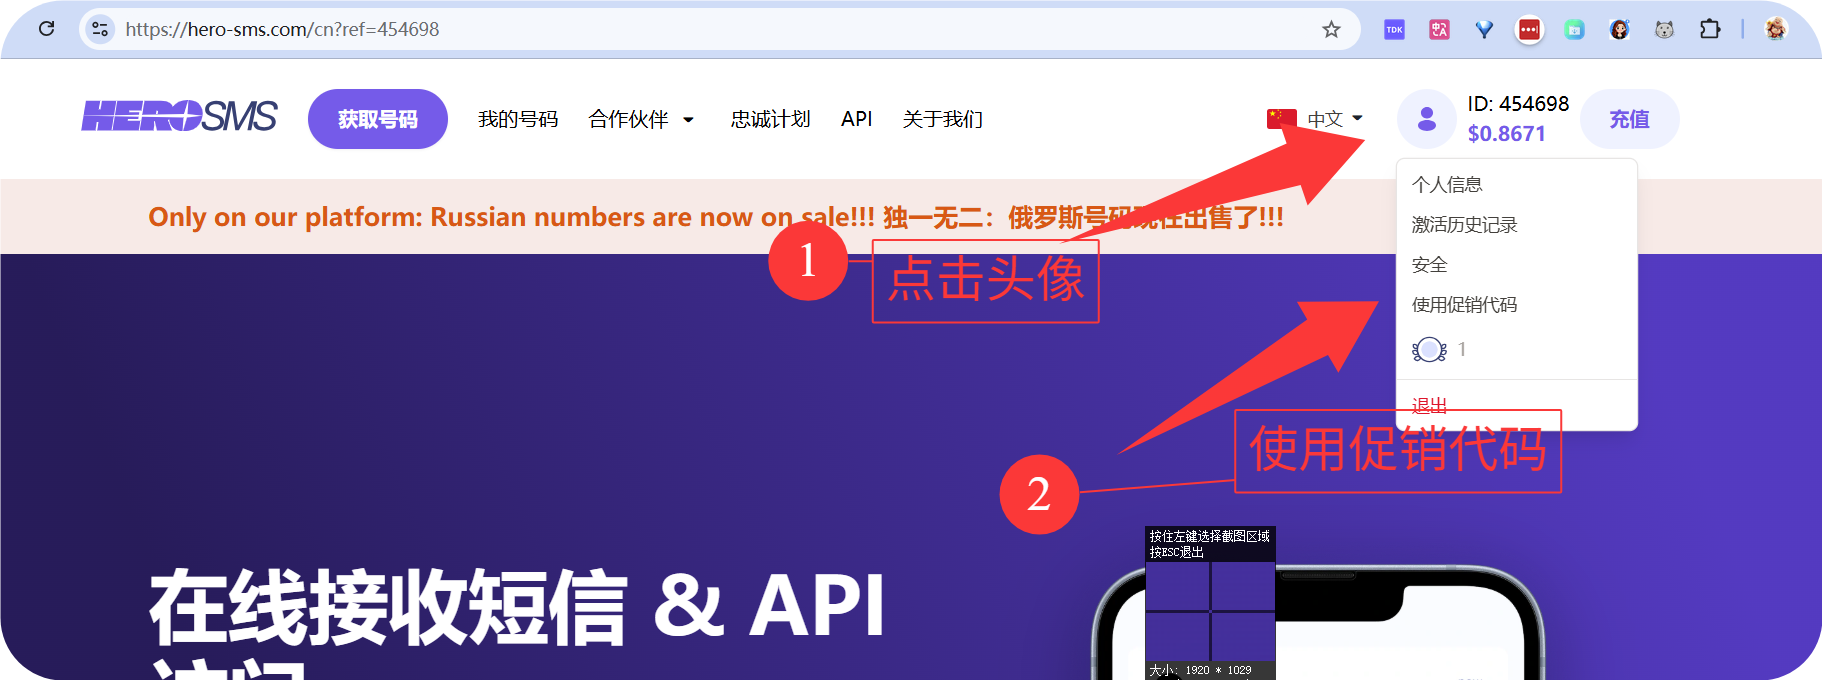Expand the 中文 language dropdown

pyautogui.click(x=1335, y=119)
